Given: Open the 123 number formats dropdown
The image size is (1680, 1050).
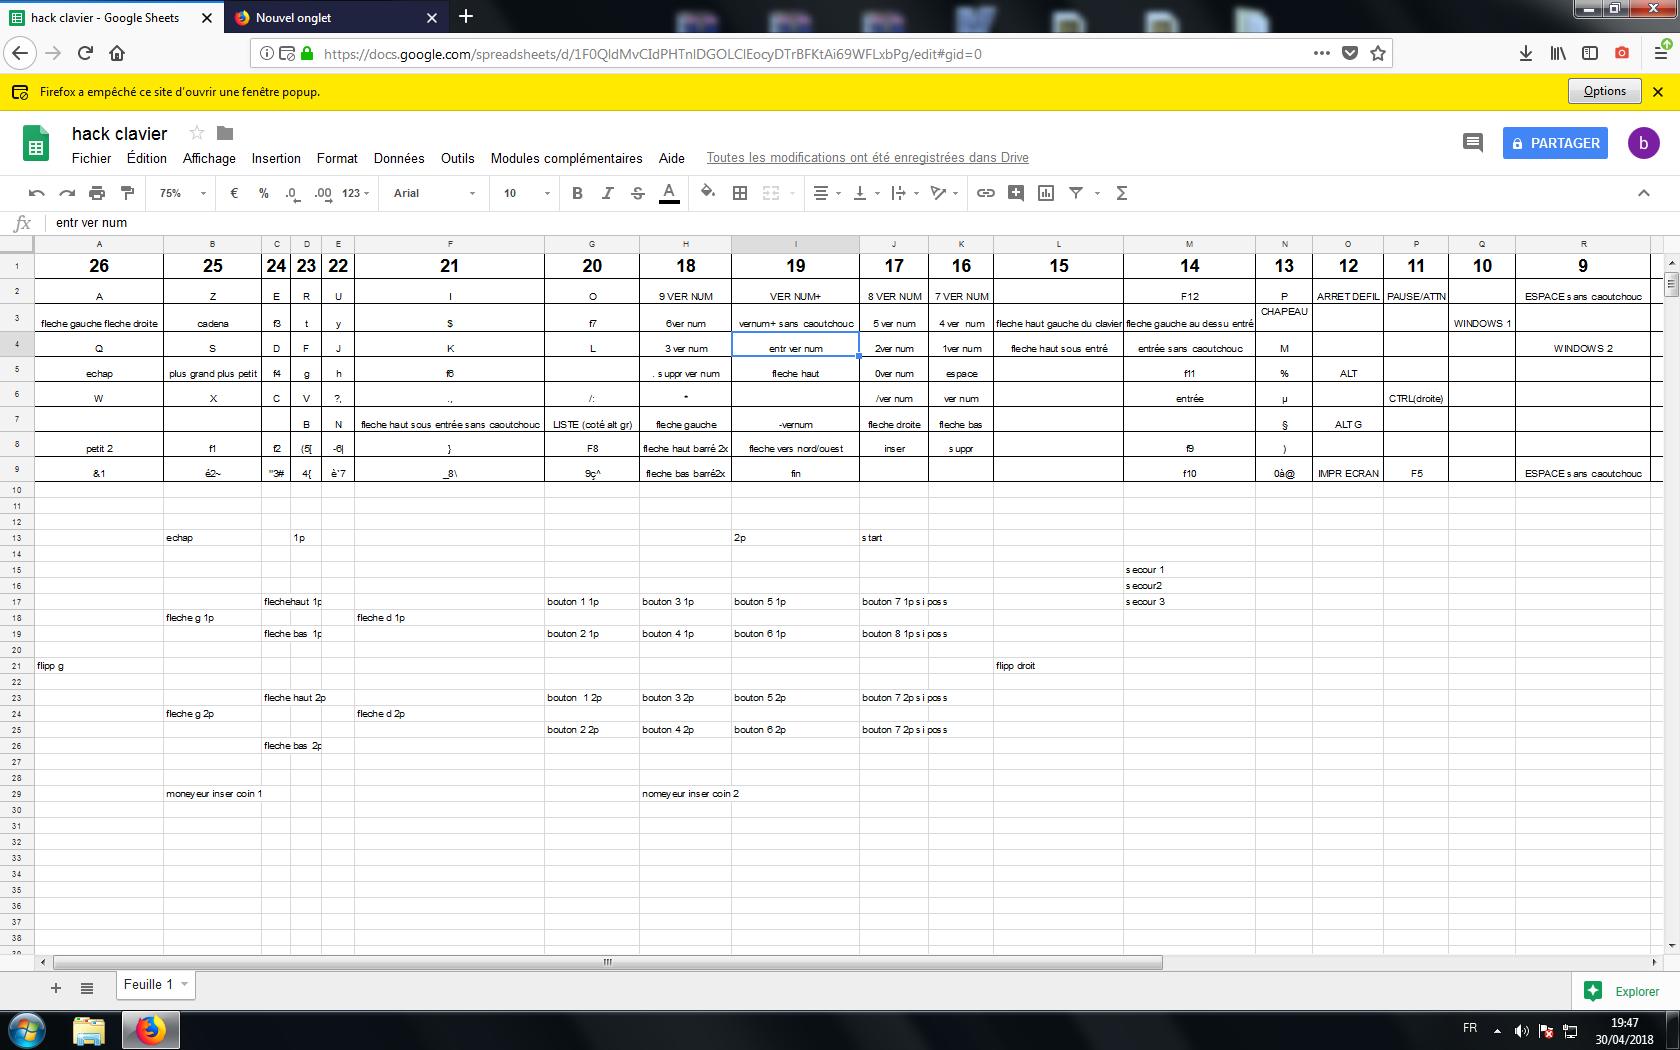Looking at the screenshot, I should [x=355, y=193].
